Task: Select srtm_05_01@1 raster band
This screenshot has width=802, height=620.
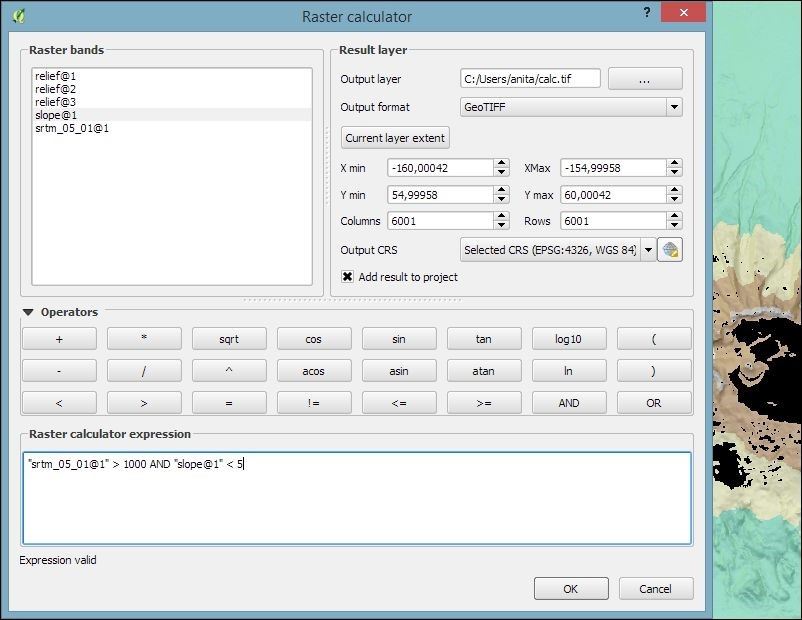Action: point(71,128)
